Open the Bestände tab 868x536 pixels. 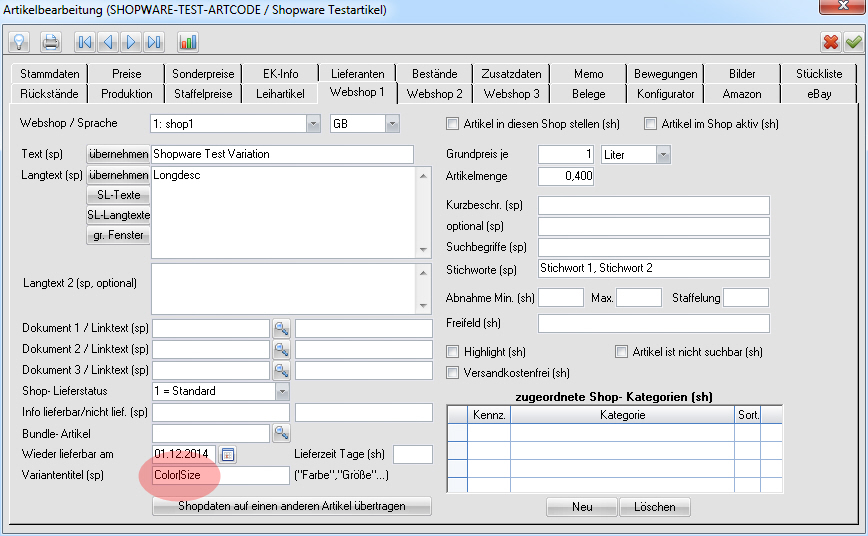(435, 74)
